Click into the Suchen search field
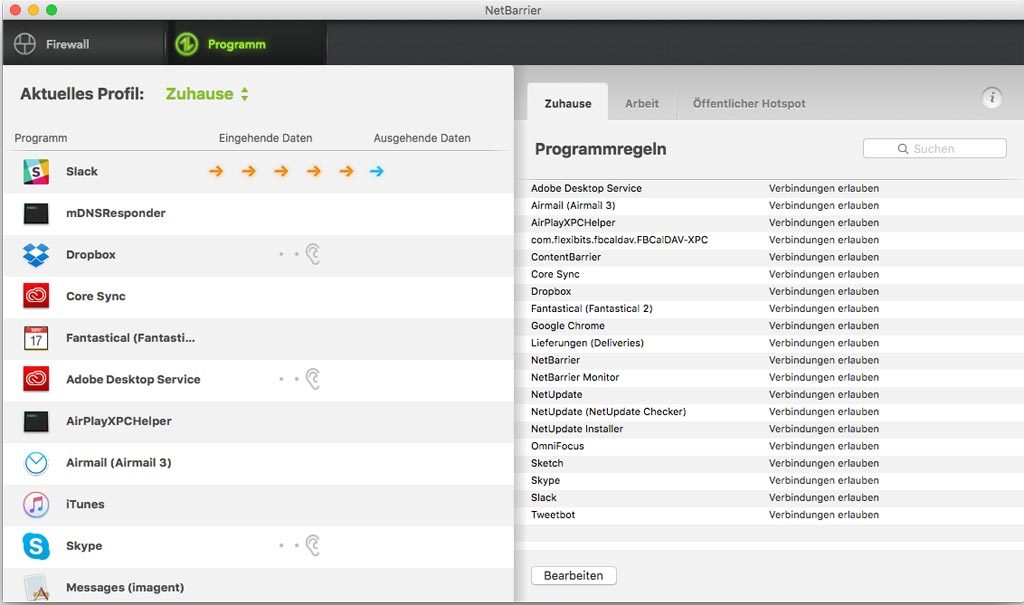 pyautogui.click(x=935, y=148)
